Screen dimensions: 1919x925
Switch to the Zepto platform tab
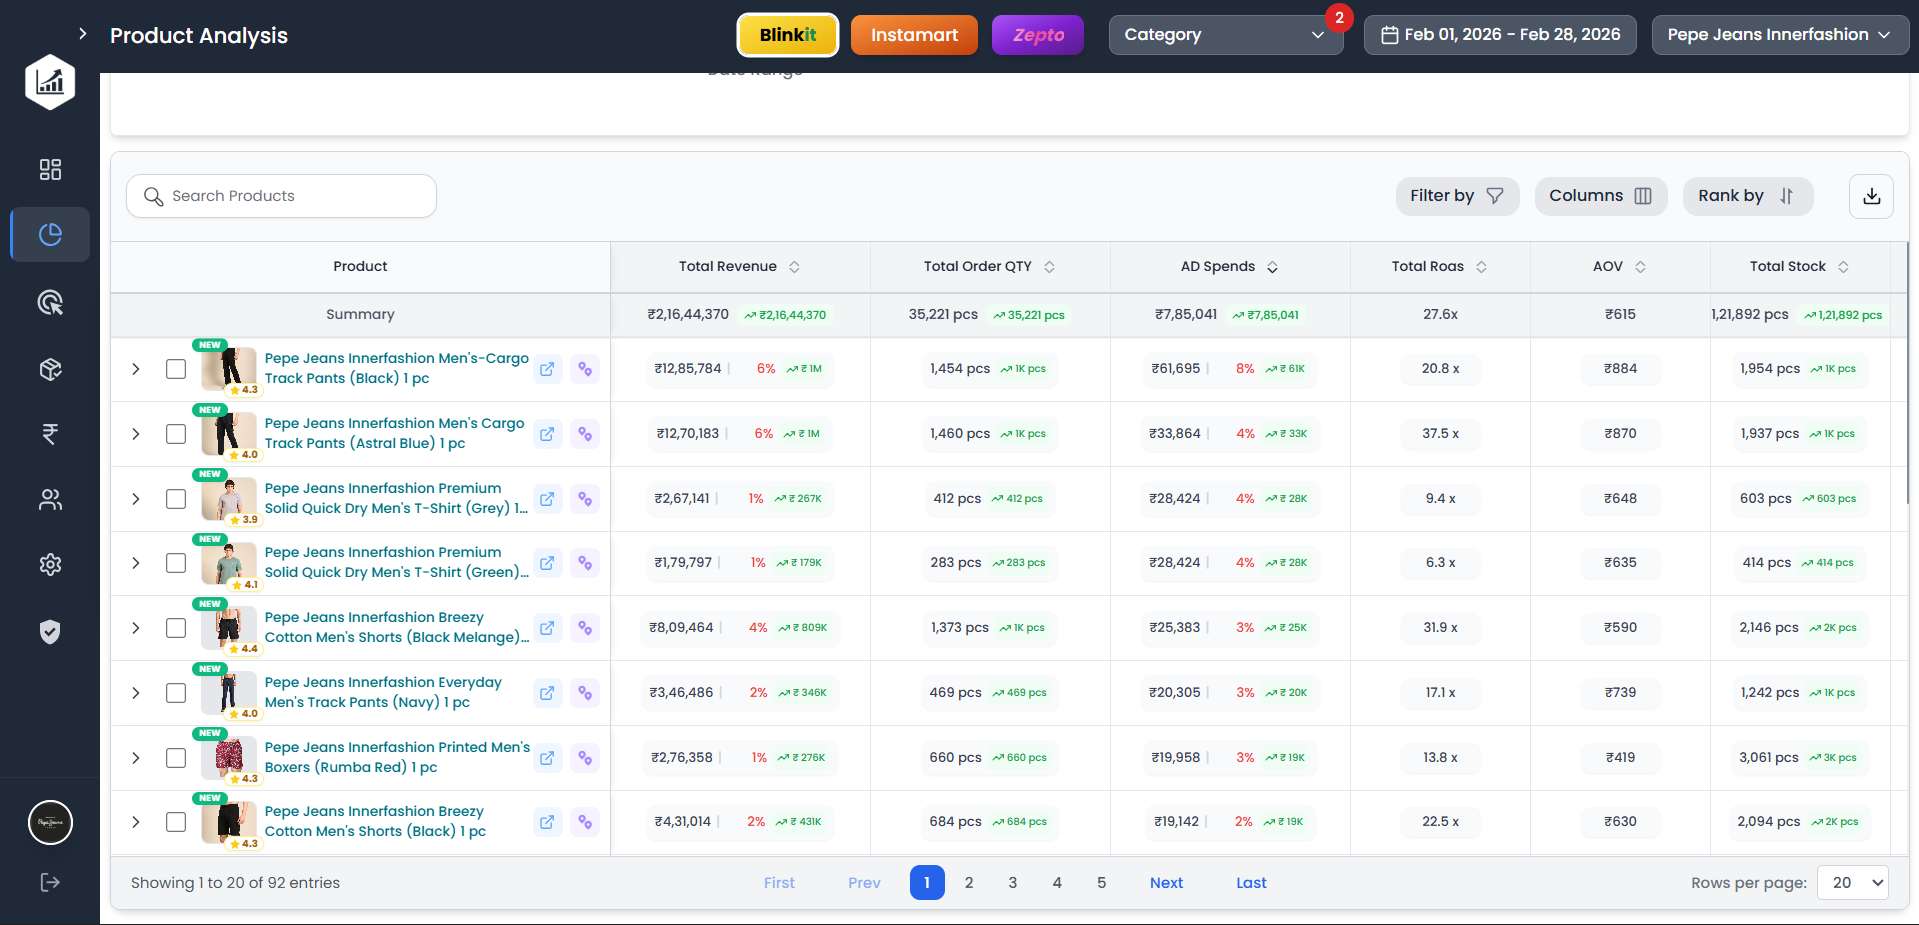coord(1038,35)
